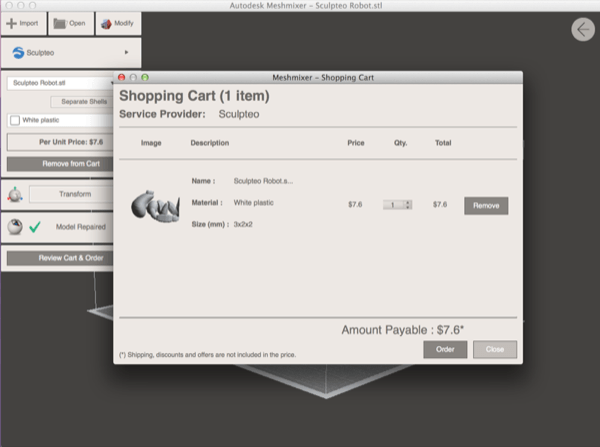Click the green Model Repaired checkmark

tap(35, 227)
